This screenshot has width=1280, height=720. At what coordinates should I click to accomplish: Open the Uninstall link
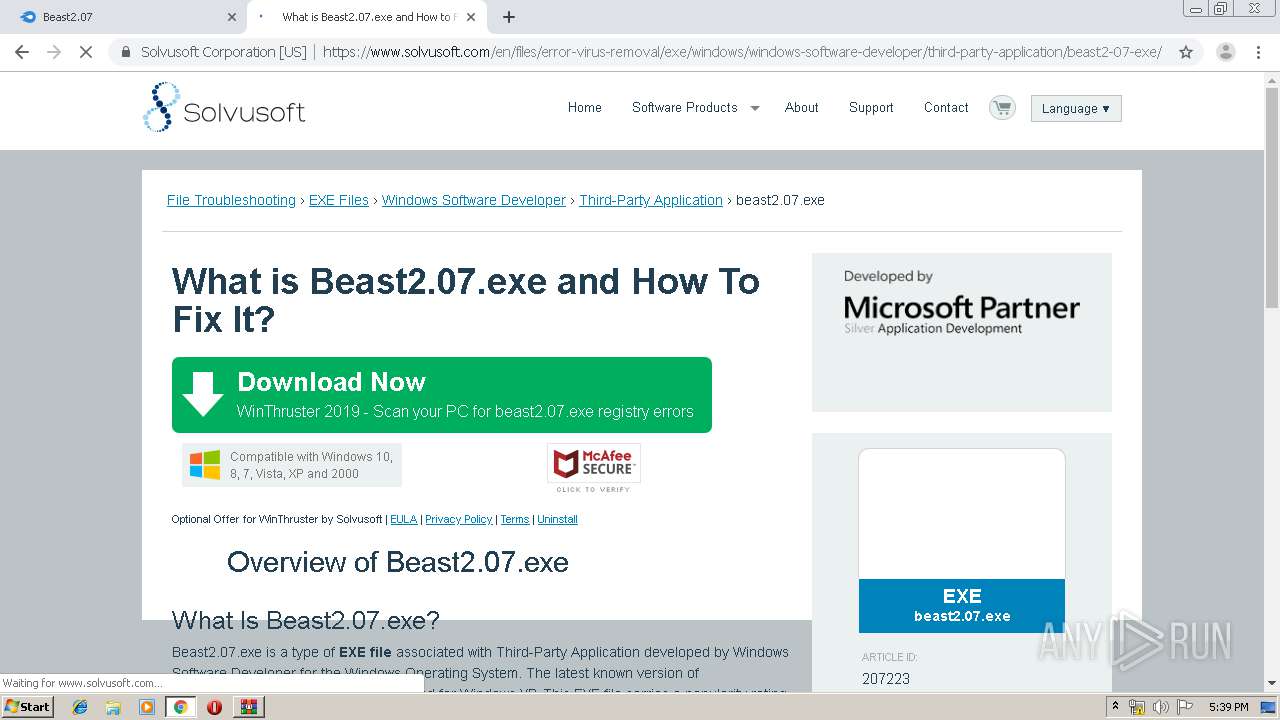tap(557, 519)
